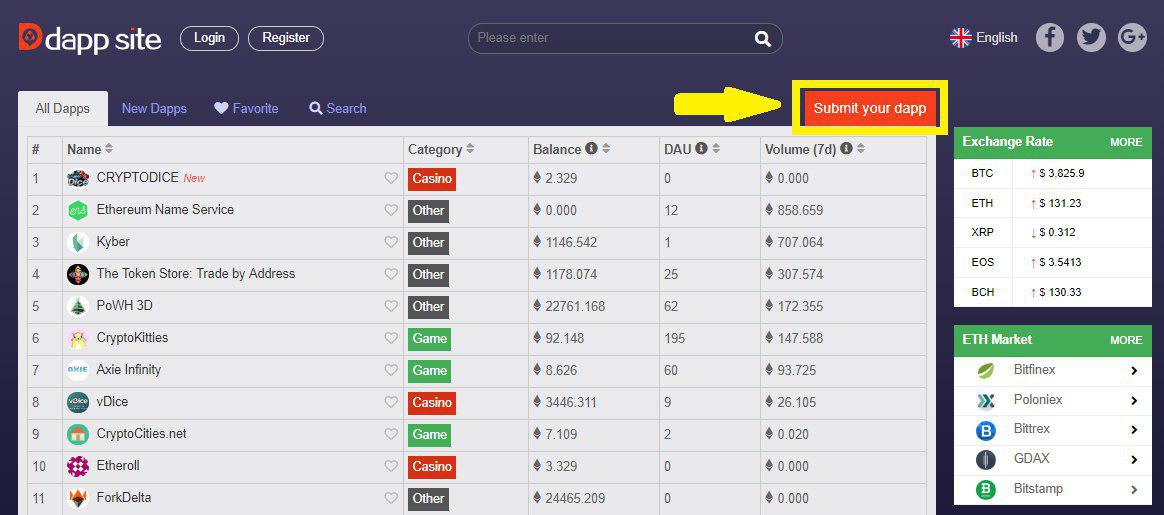Open MORE in ETH Market panel

pos(1126,340)
